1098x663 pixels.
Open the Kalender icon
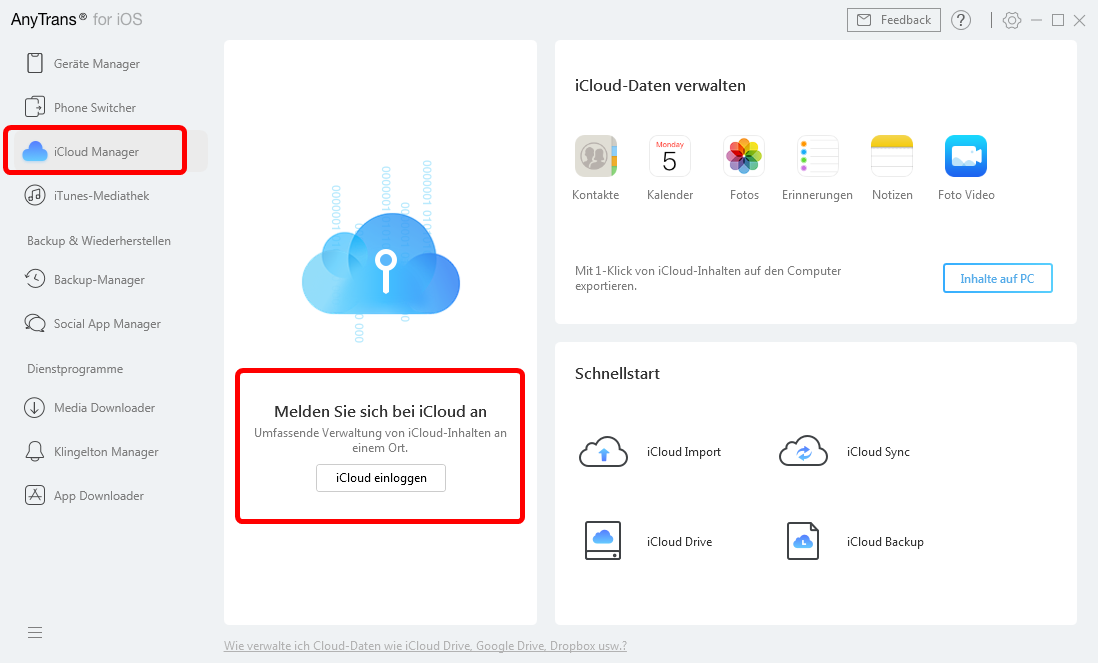point(670,156)
